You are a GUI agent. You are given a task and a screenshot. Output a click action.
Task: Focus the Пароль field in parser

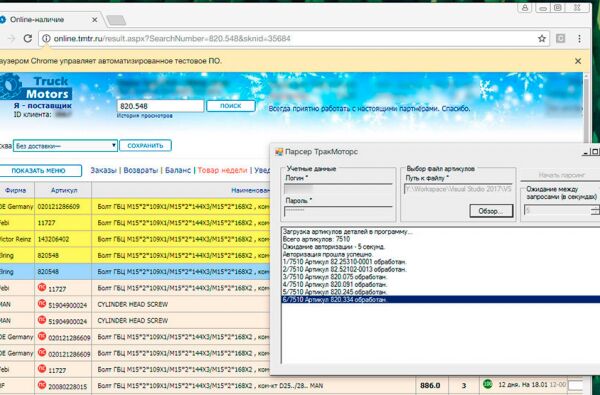pos(338,211)
